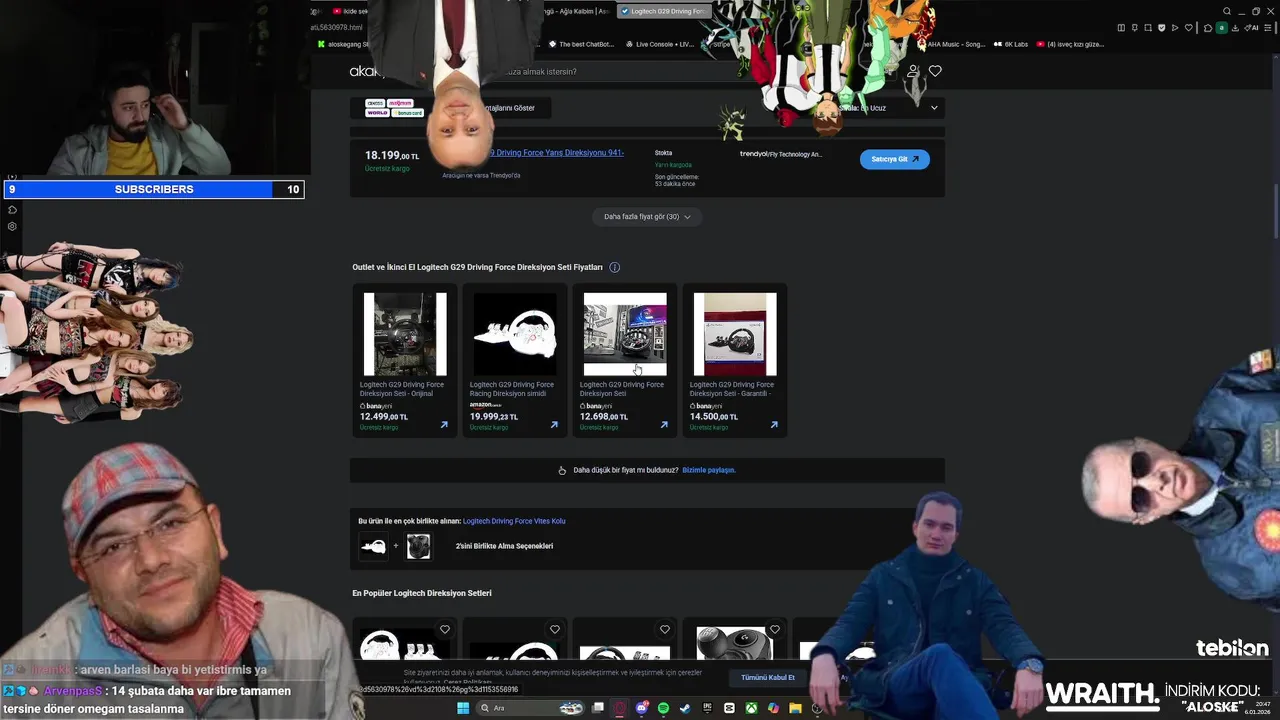Favorite the fourth popular Logitech set card
Viewport: 1280px width, 720px height.
(x=775, y=630)
